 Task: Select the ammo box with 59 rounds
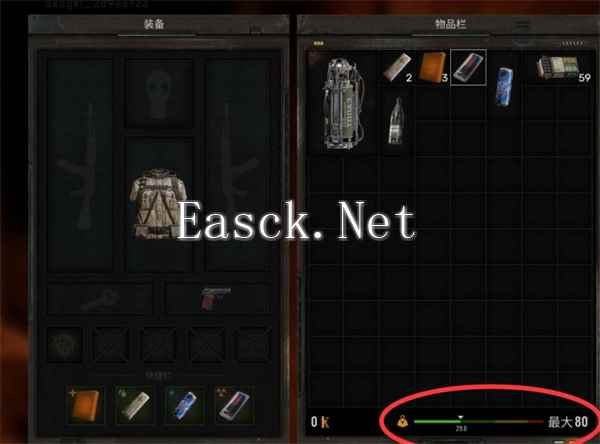[x=561, y=68]
